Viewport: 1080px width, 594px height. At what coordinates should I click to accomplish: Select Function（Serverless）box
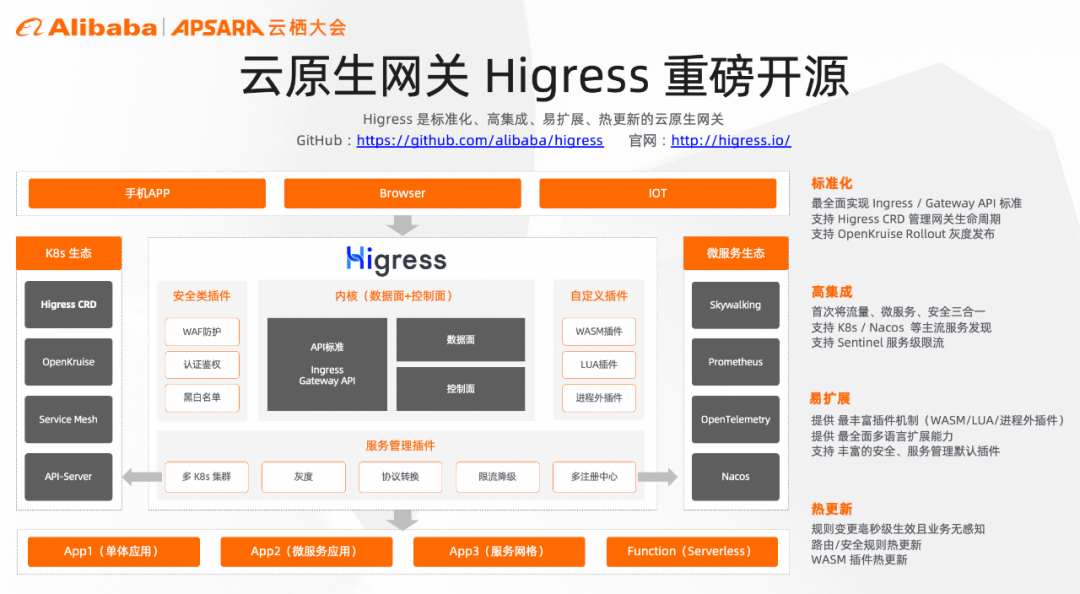click(x=692, y=551)
